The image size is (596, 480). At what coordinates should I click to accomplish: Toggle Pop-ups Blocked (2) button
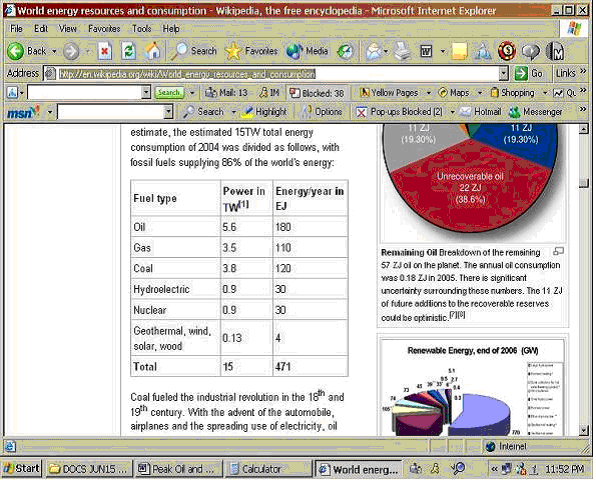point(399,112)
